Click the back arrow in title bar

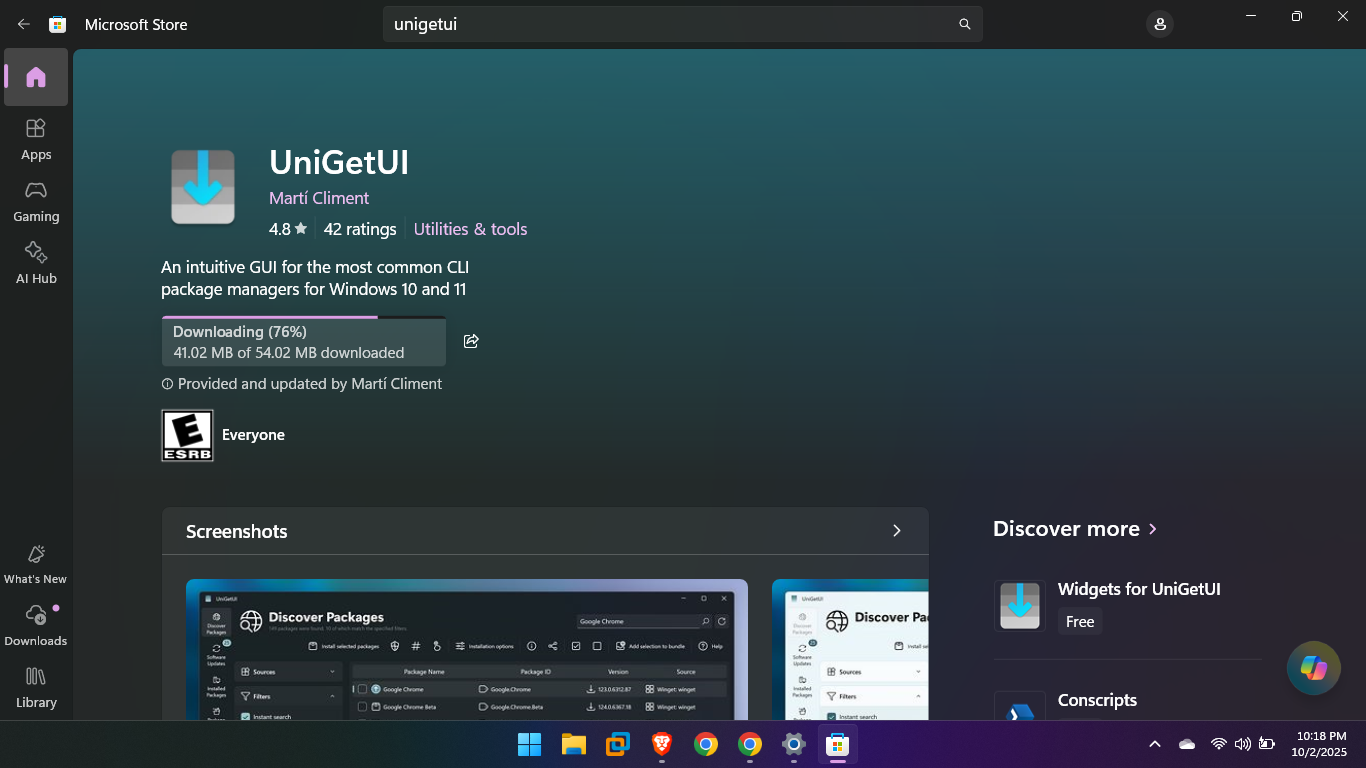pyautogui.click(x=24, y=24)
